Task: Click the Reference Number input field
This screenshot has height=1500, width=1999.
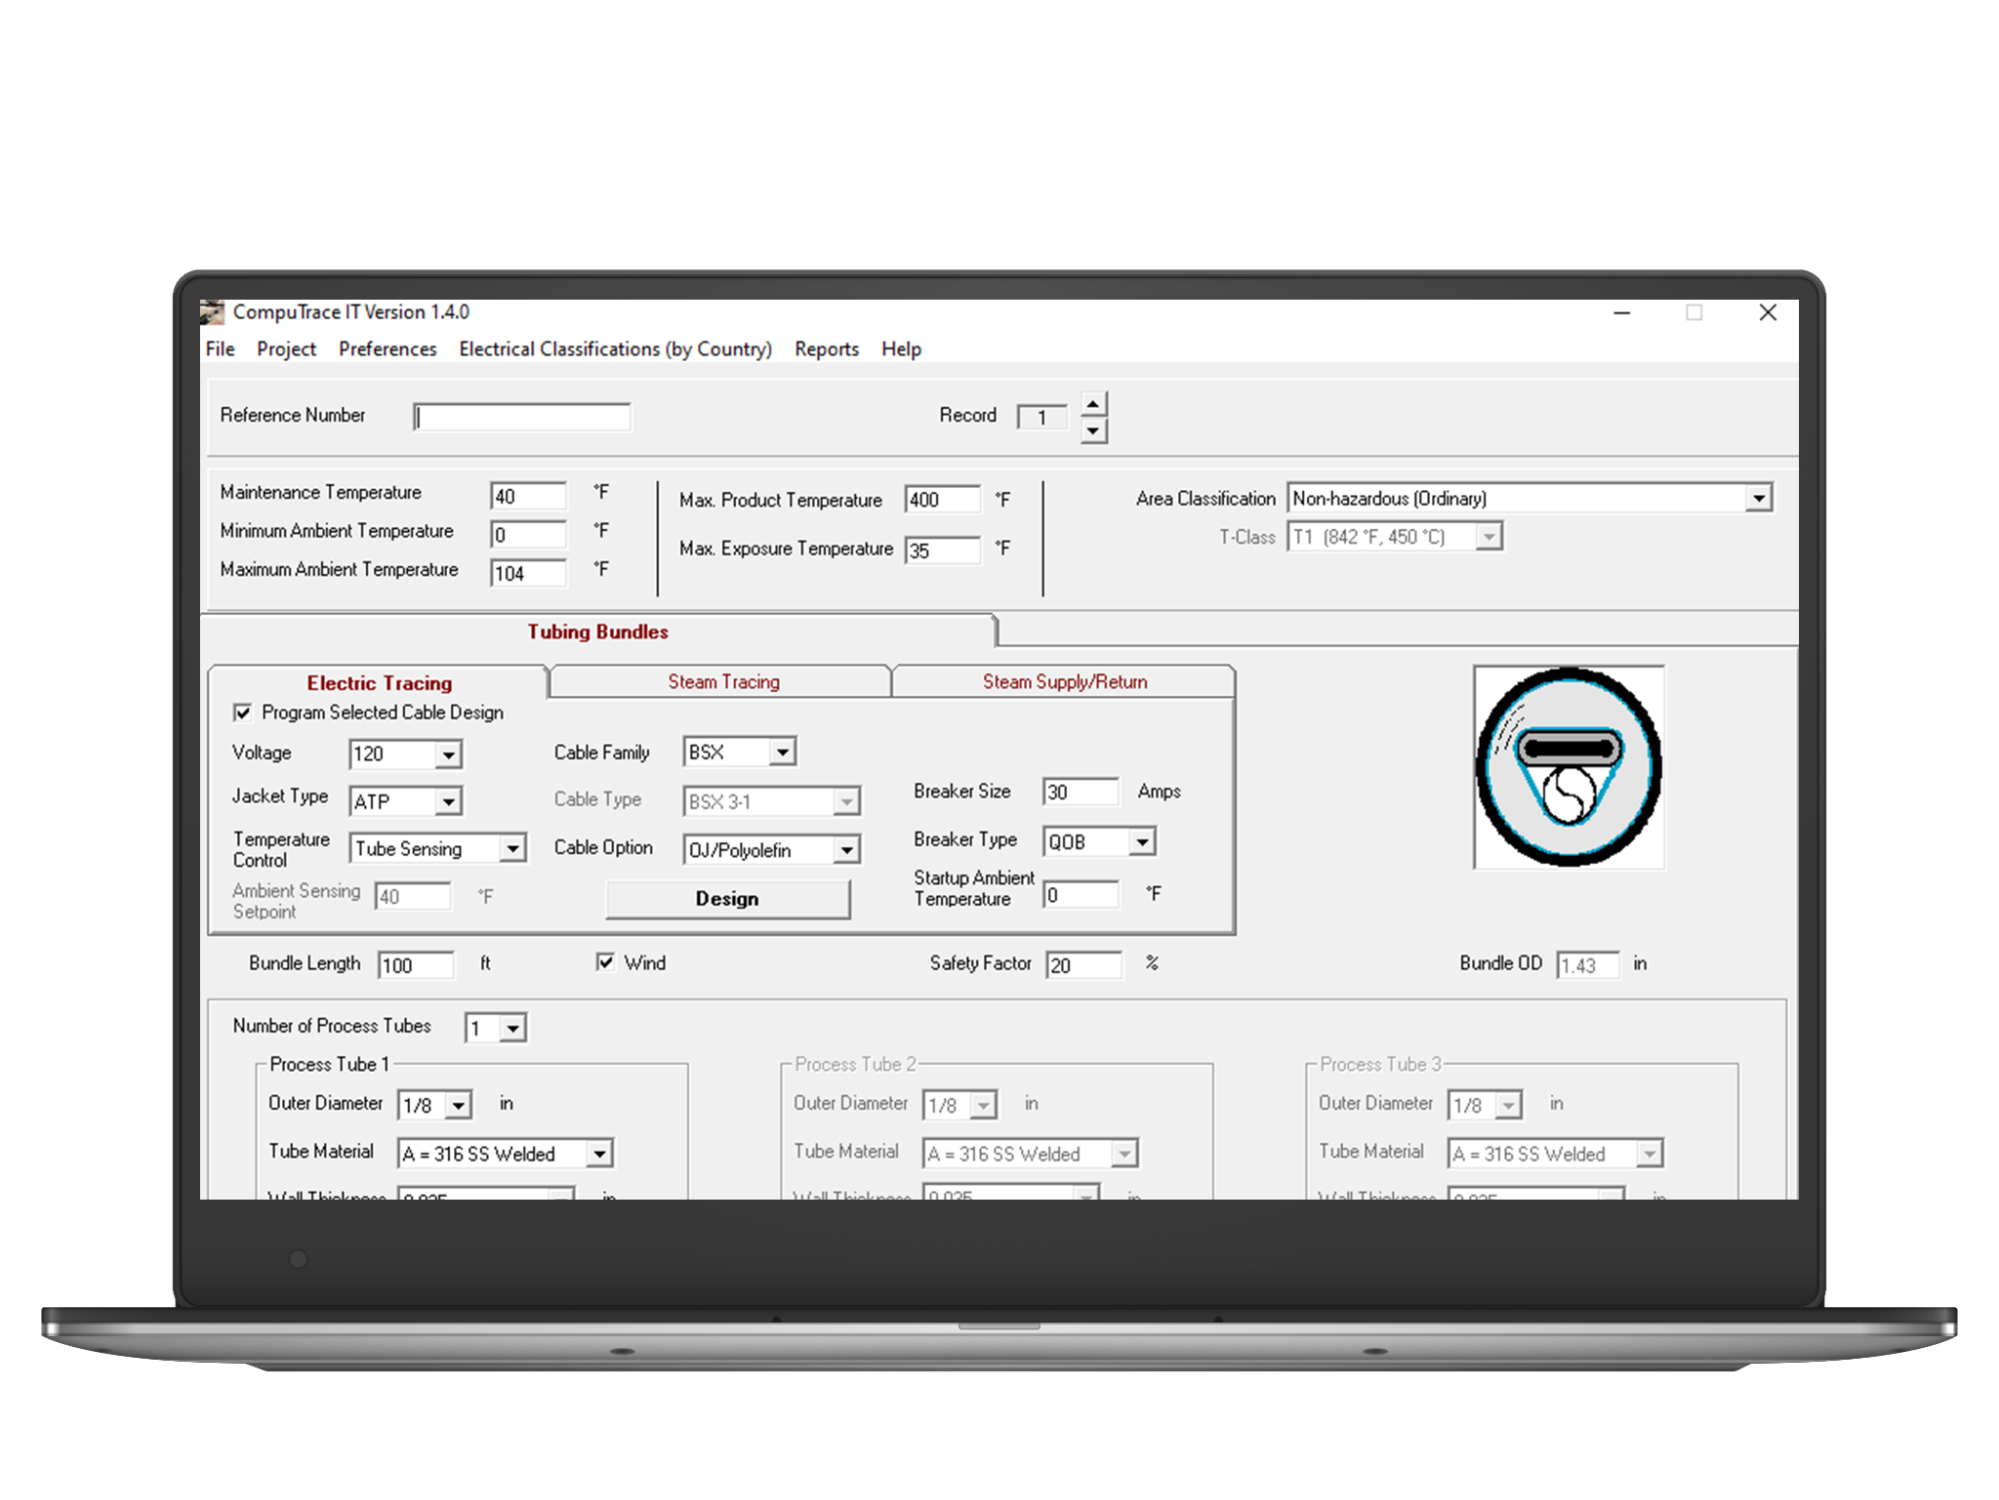Action: click(x=522, y=417)
